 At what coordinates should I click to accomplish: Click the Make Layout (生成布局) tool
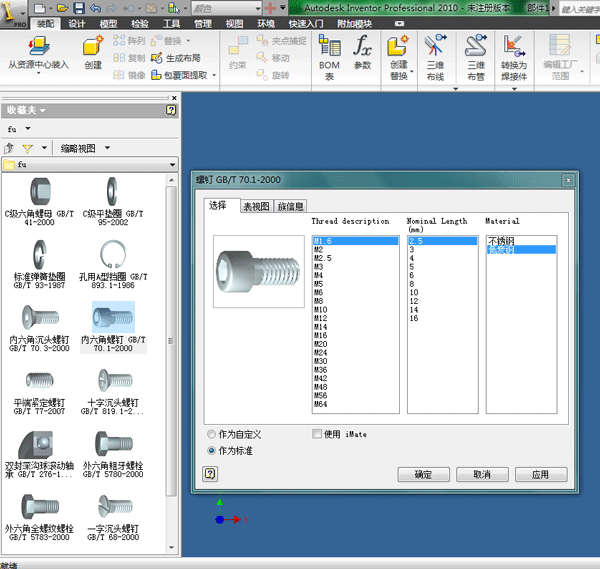(x=176, y=58)
